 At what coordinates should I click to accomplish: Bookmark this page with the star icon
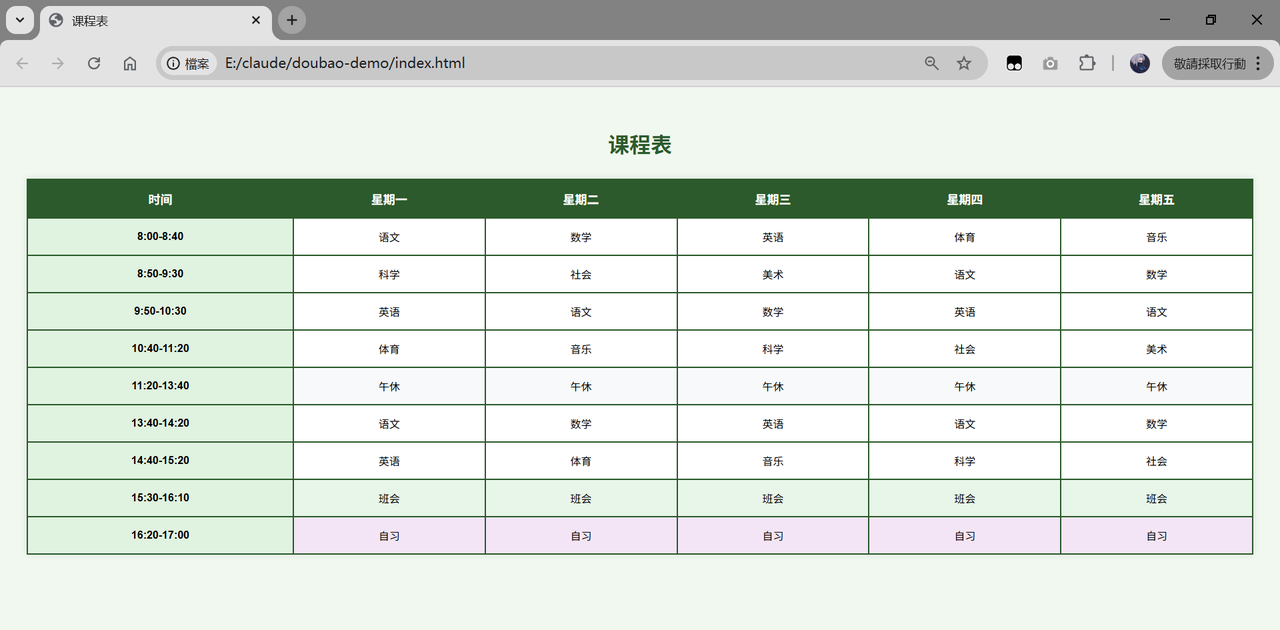coord(964,63)
